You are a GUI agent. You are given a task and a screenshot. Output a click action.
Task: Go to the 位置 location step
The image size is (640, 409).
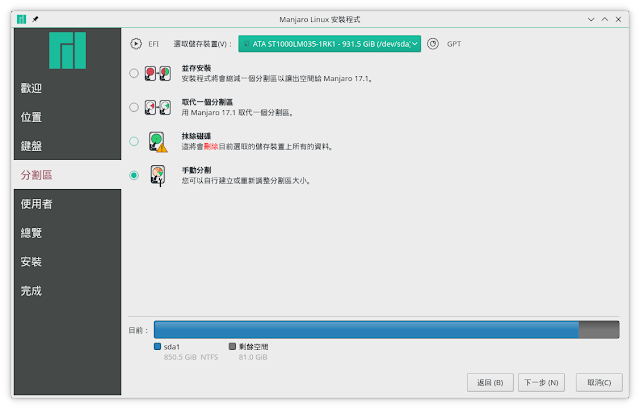coord(67,117)
